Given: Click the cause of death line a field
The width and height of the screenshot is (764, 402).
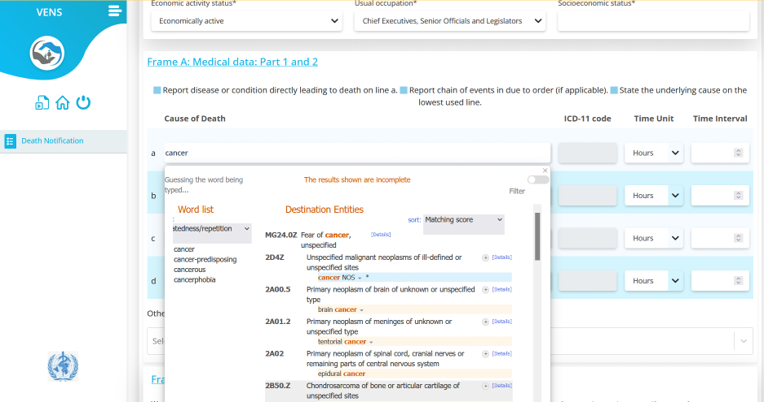Looking at the screenshot, I should tap(357, 153).
